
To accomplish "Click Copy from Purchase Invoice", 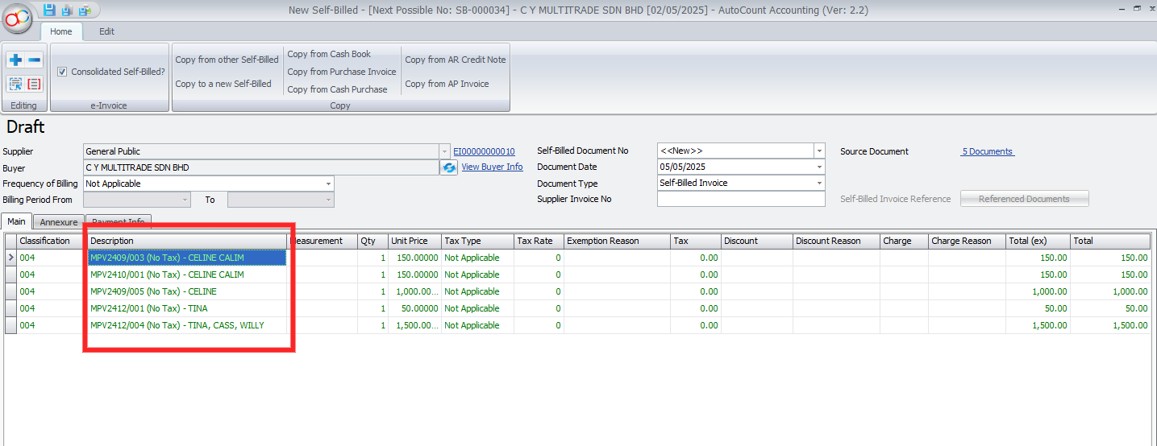I will [342, 72].
